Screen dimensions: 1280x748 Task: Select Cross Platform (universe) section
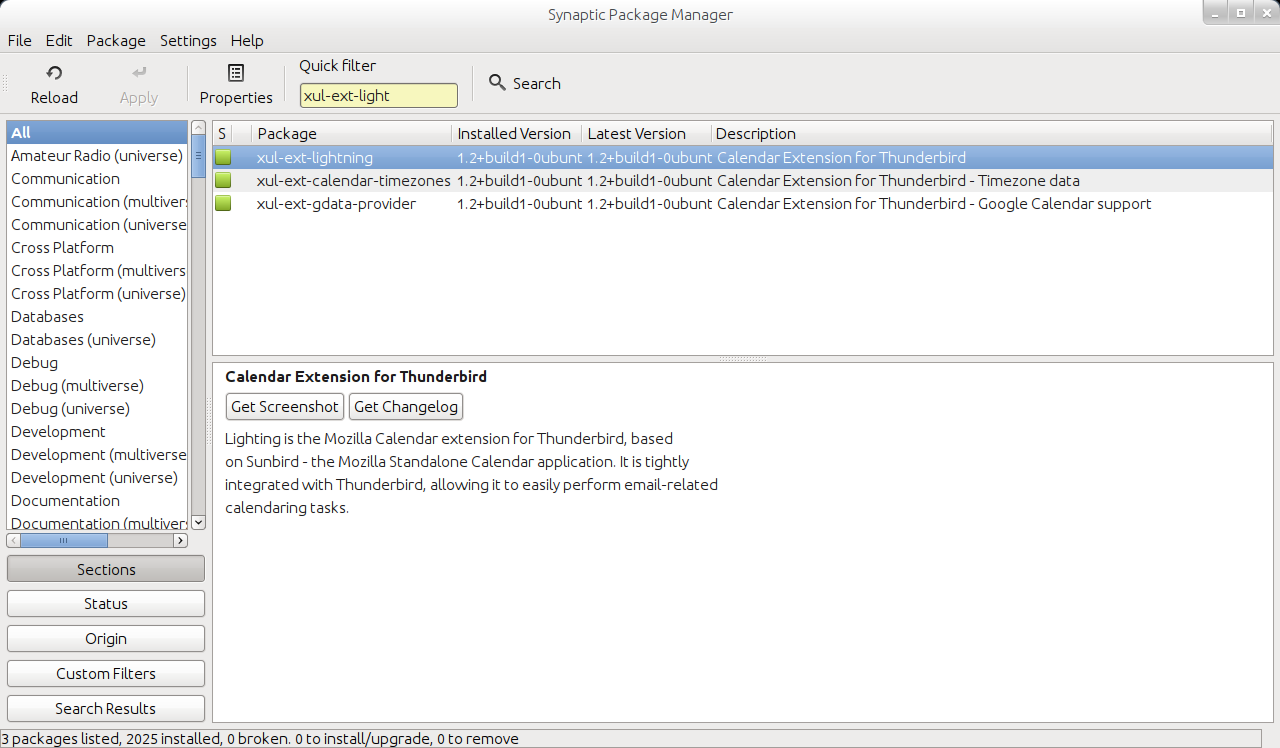[98, 294]
